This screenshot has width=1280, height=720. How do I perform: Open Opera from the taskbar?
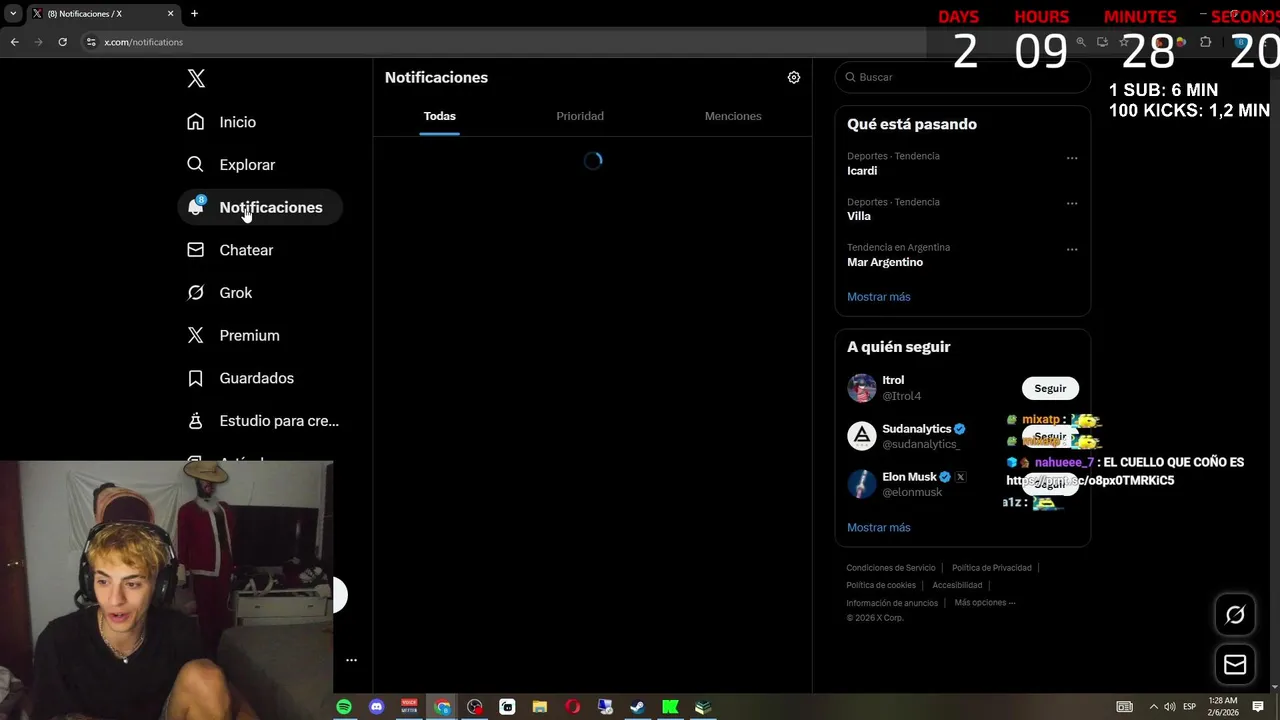click(x=572, y=707)
